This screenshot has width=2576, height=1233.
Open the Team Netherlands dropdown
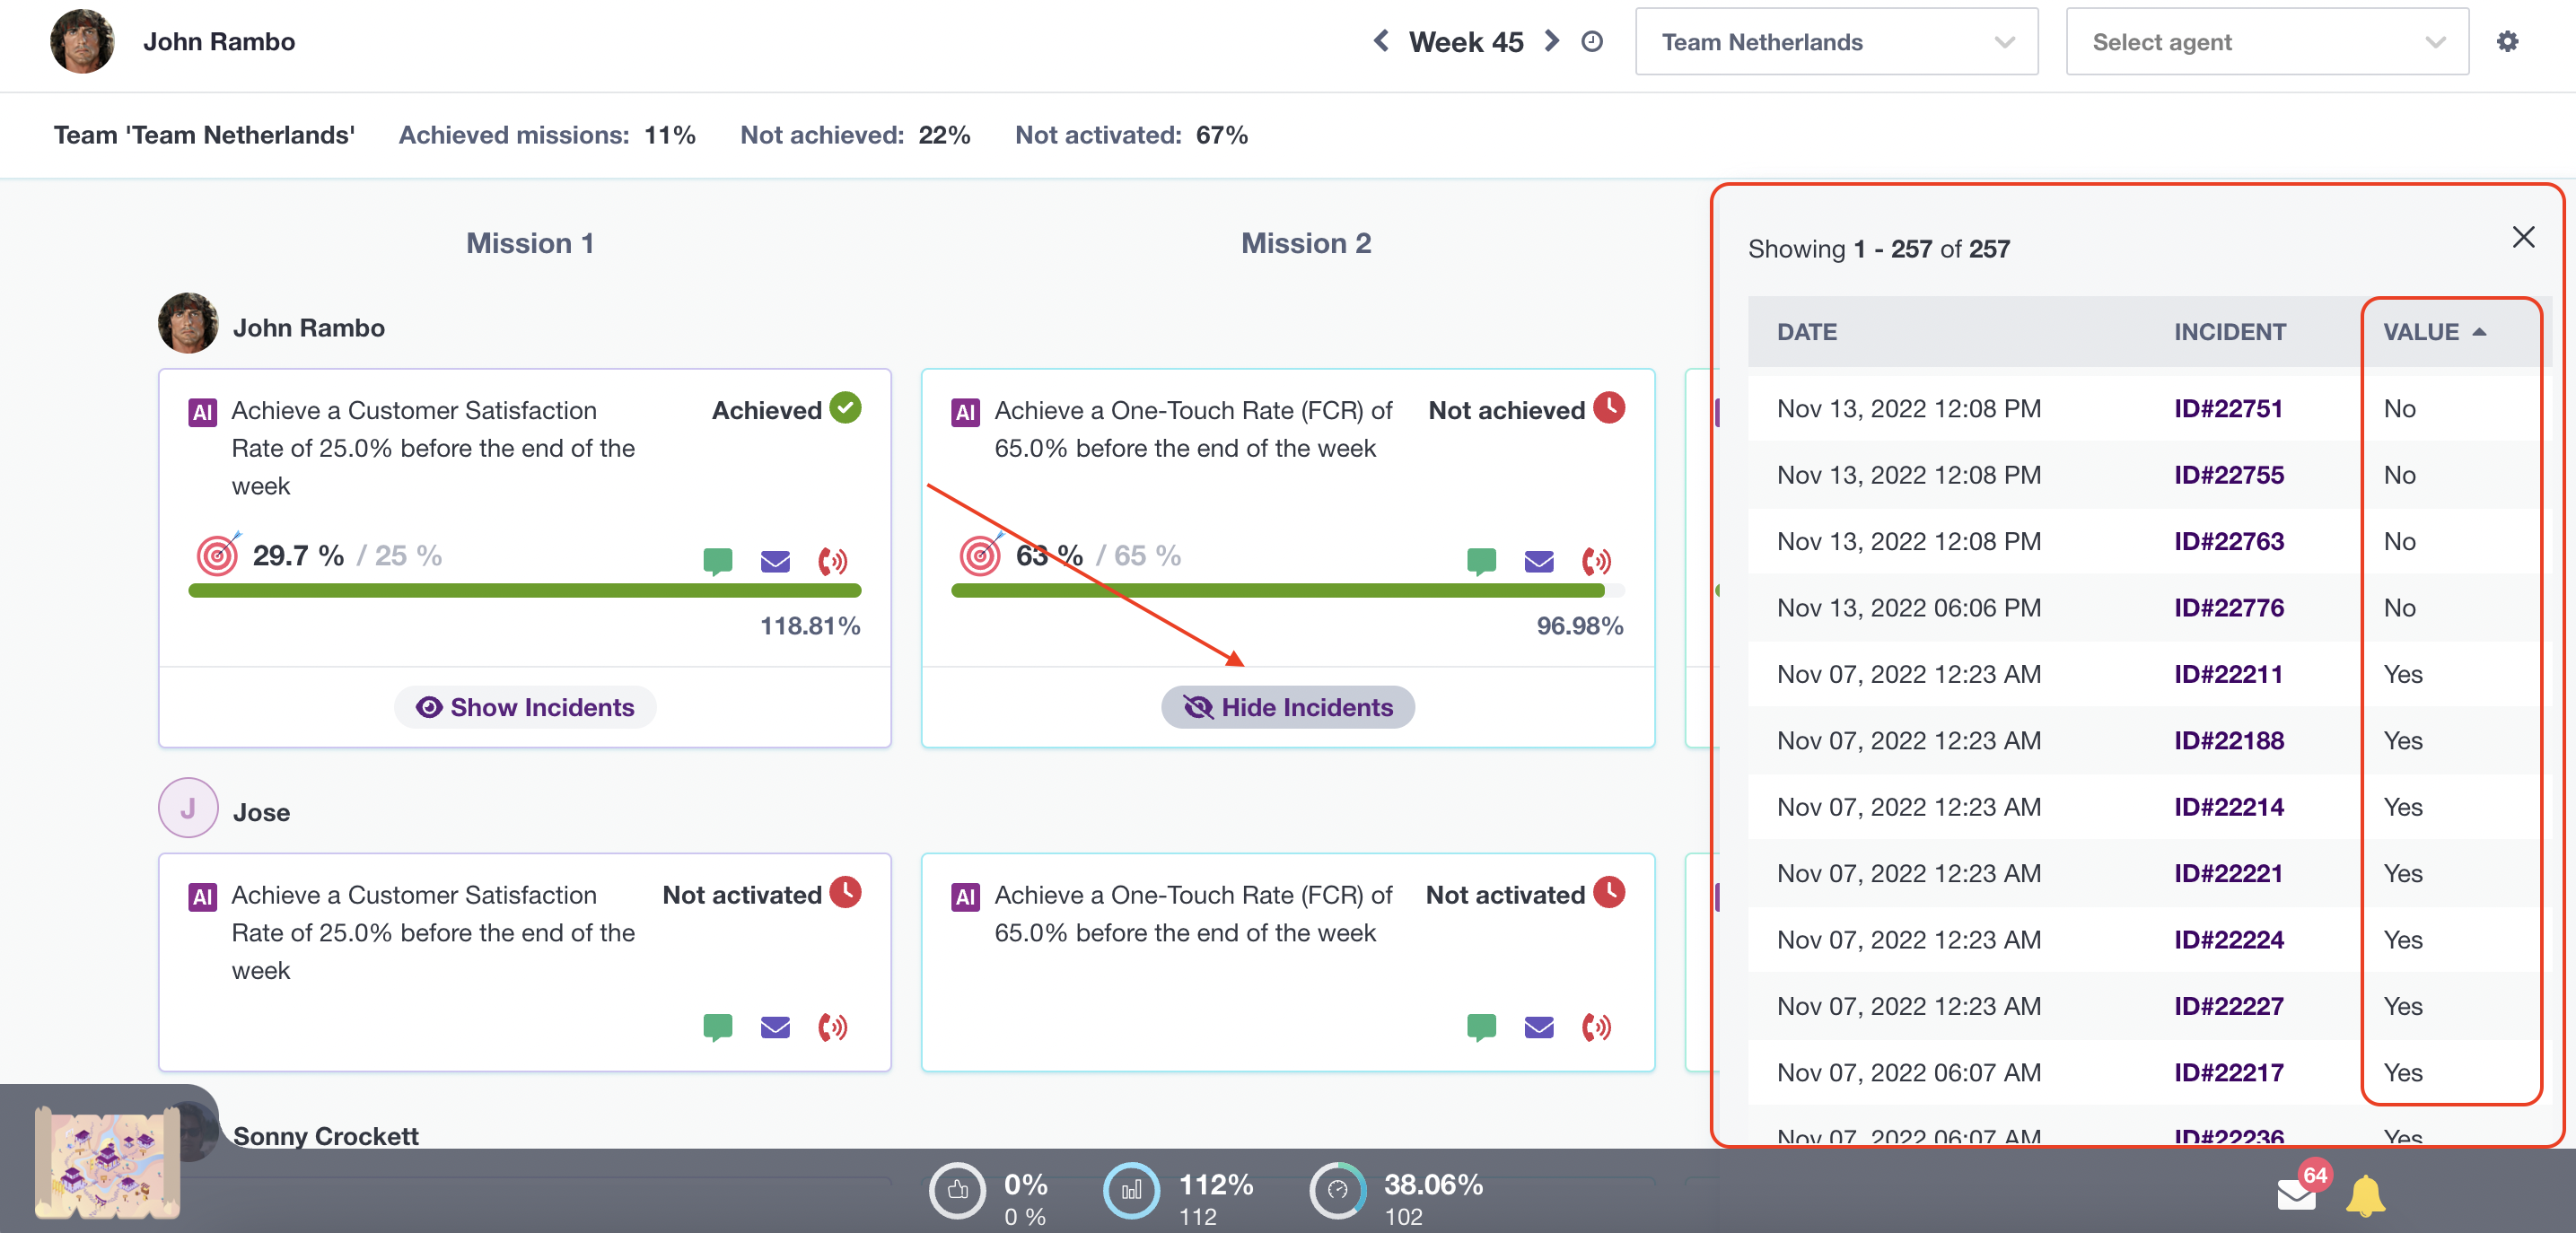tap(1835, 42)
